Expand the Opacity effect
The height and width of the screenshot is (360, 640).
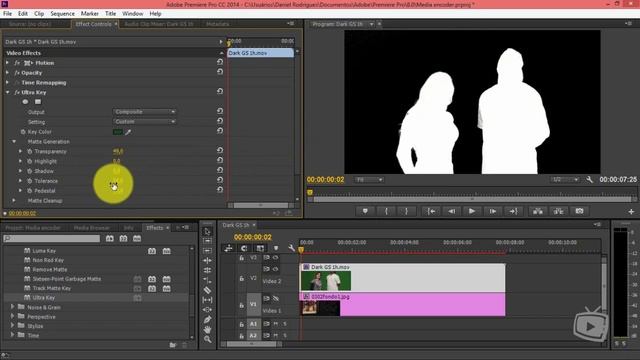(7, 73)
